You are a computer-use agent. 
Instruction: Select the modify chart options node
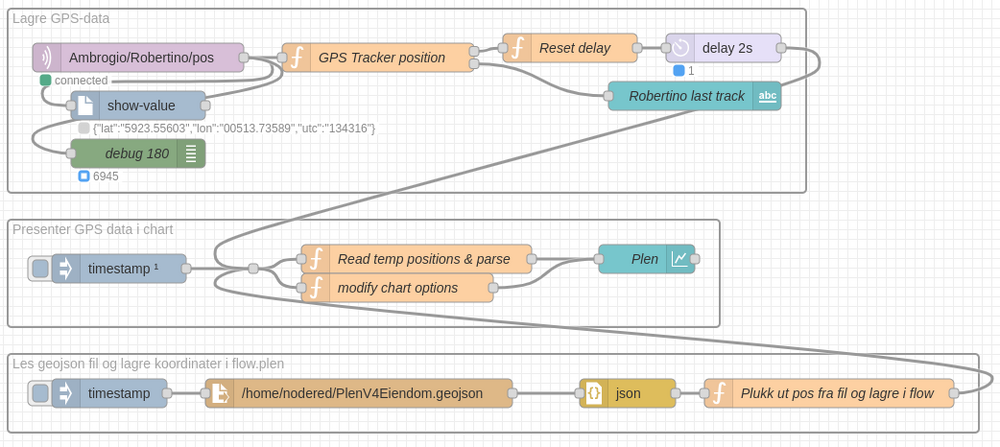[397, 288]
